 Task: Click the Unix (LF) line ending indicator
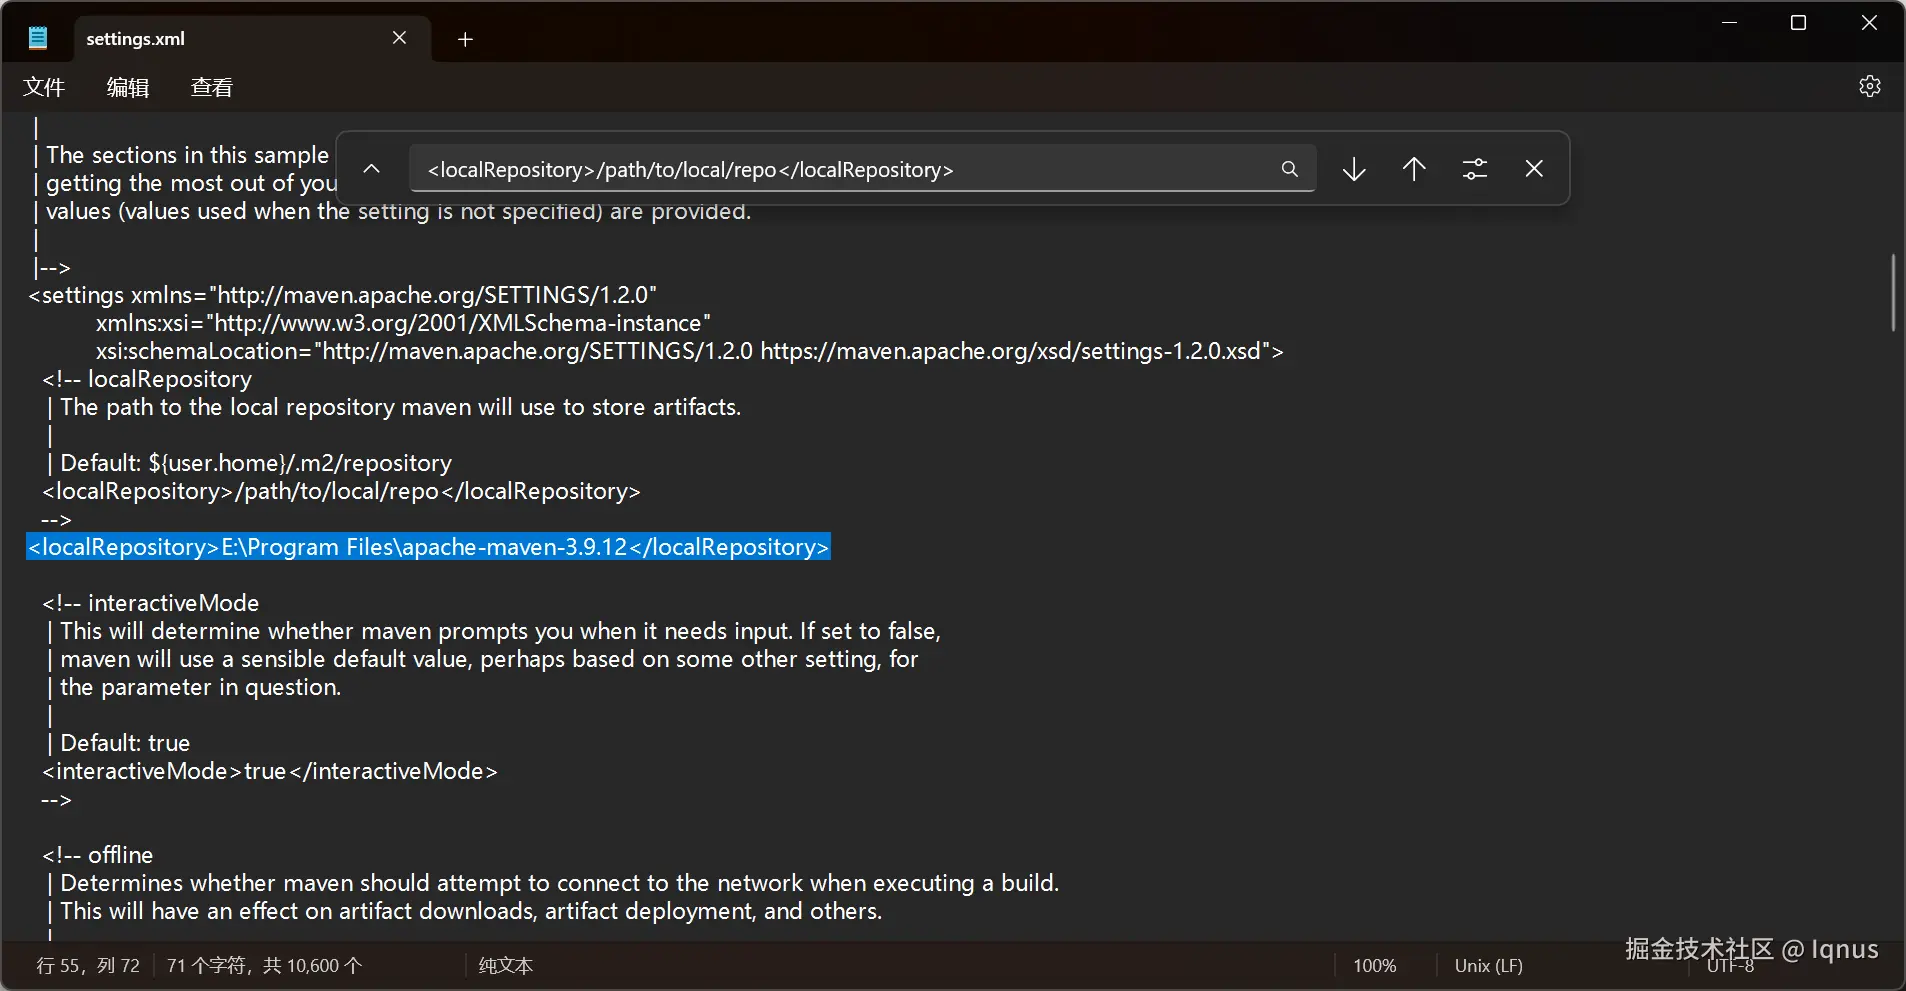tap(1489, 966)
